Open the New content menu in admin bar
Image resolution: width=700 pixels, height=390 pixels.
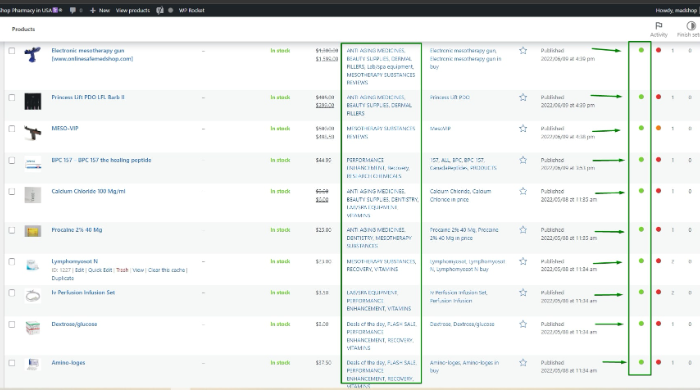tap(100, 10)
